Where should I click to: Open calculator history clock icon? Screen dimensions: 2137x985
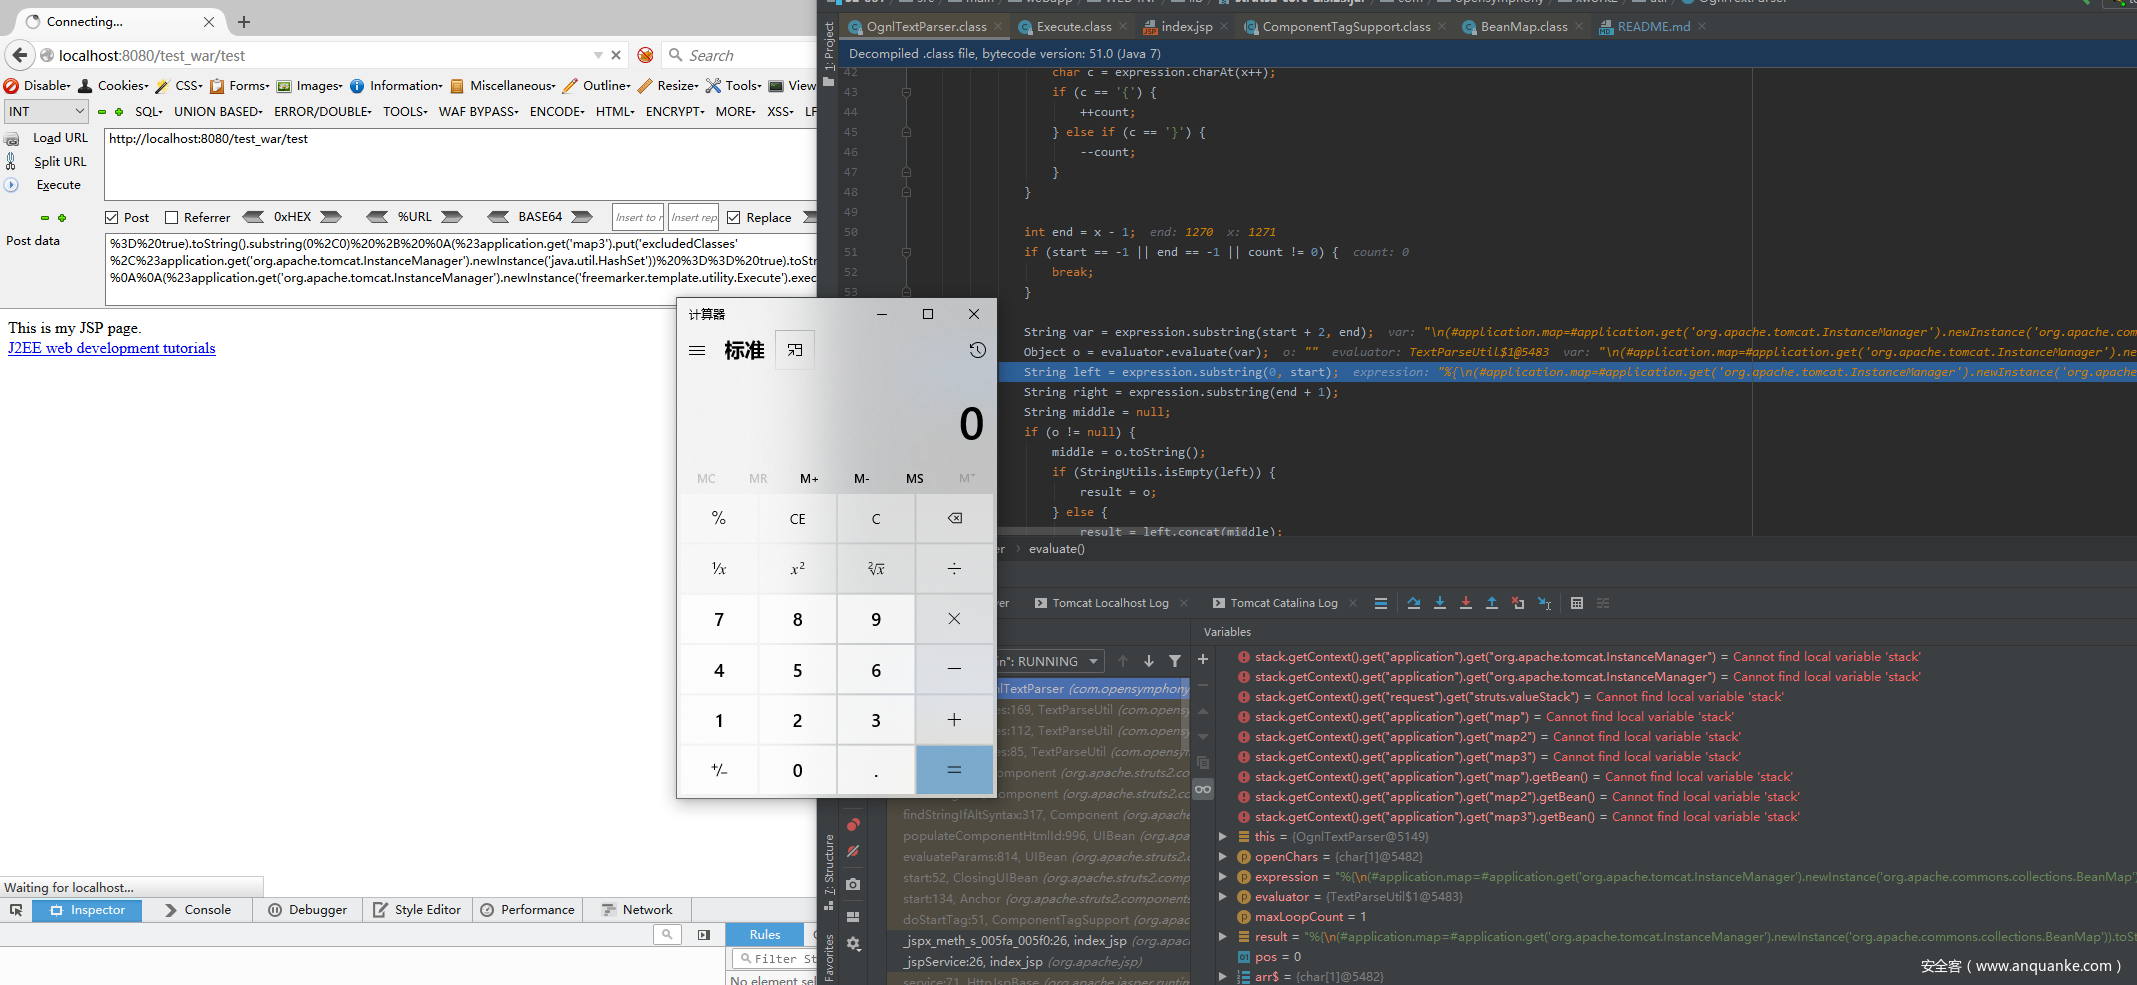coord(977,350)
